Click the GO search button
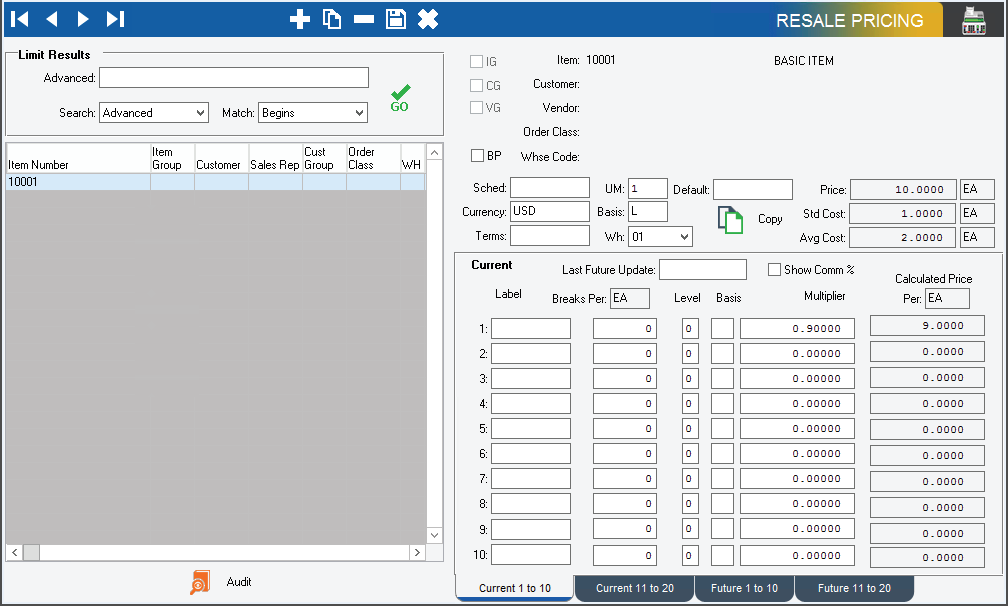Screen dimensions: 1008x606 click(x=399, y=97)
